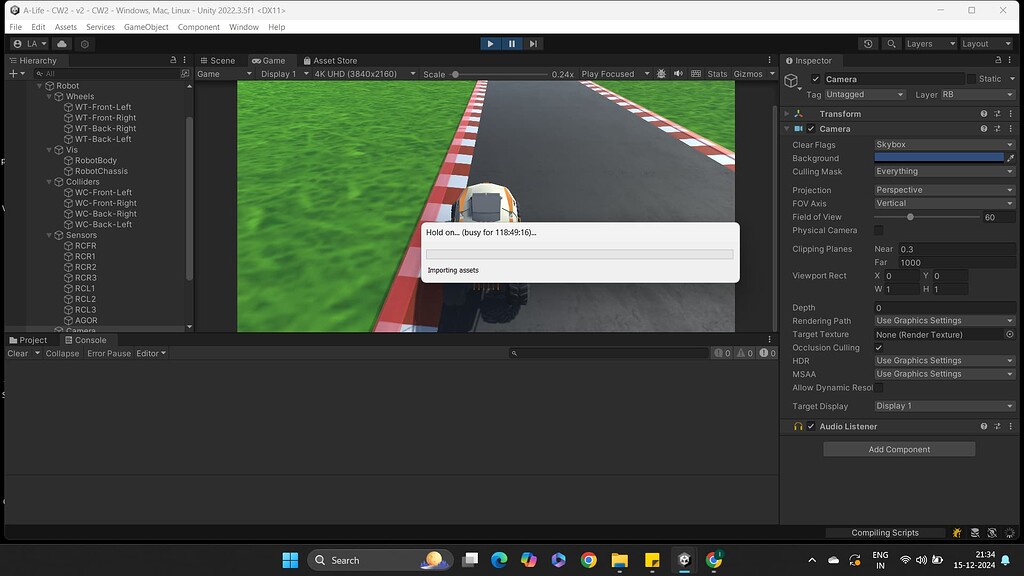Screen dimensions: 1024x576
Task: Open the Layers dropdown in the toolbar
Action: [x=926, y=43]
